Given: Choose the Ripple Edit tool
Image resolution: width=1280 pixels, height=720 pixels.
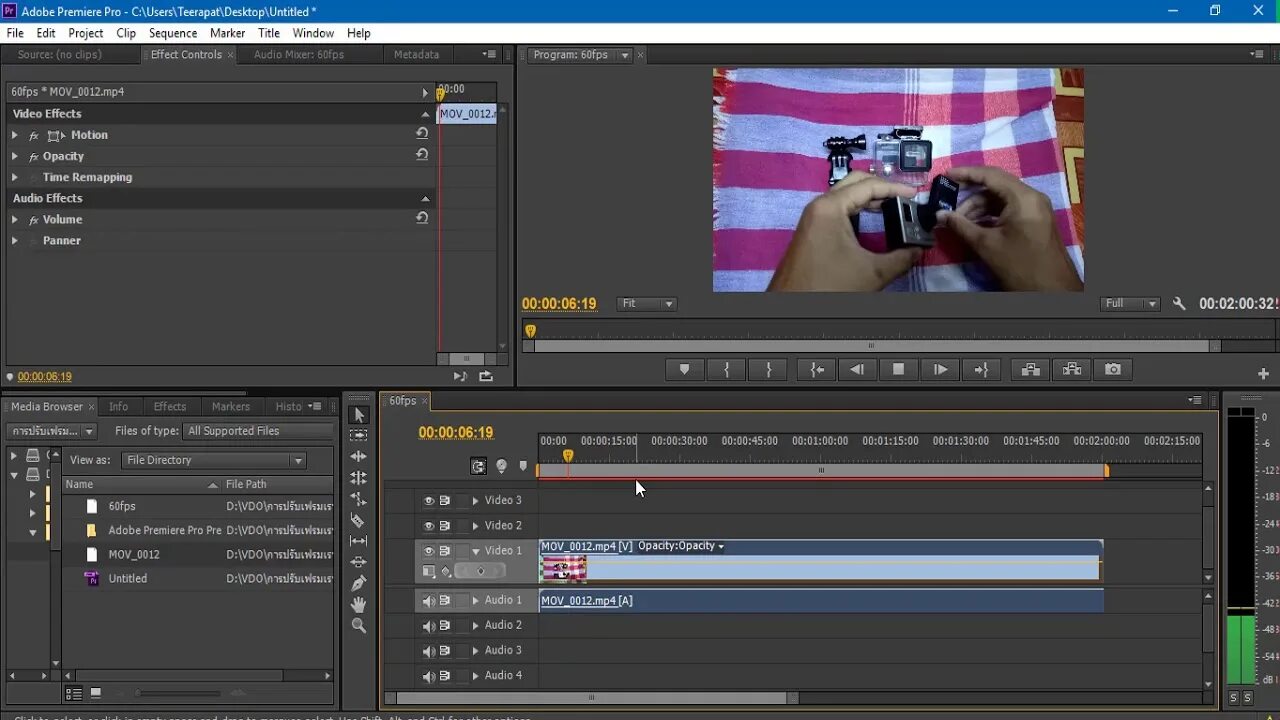Looking at the screenshot, I should click(x=359, y=456).
